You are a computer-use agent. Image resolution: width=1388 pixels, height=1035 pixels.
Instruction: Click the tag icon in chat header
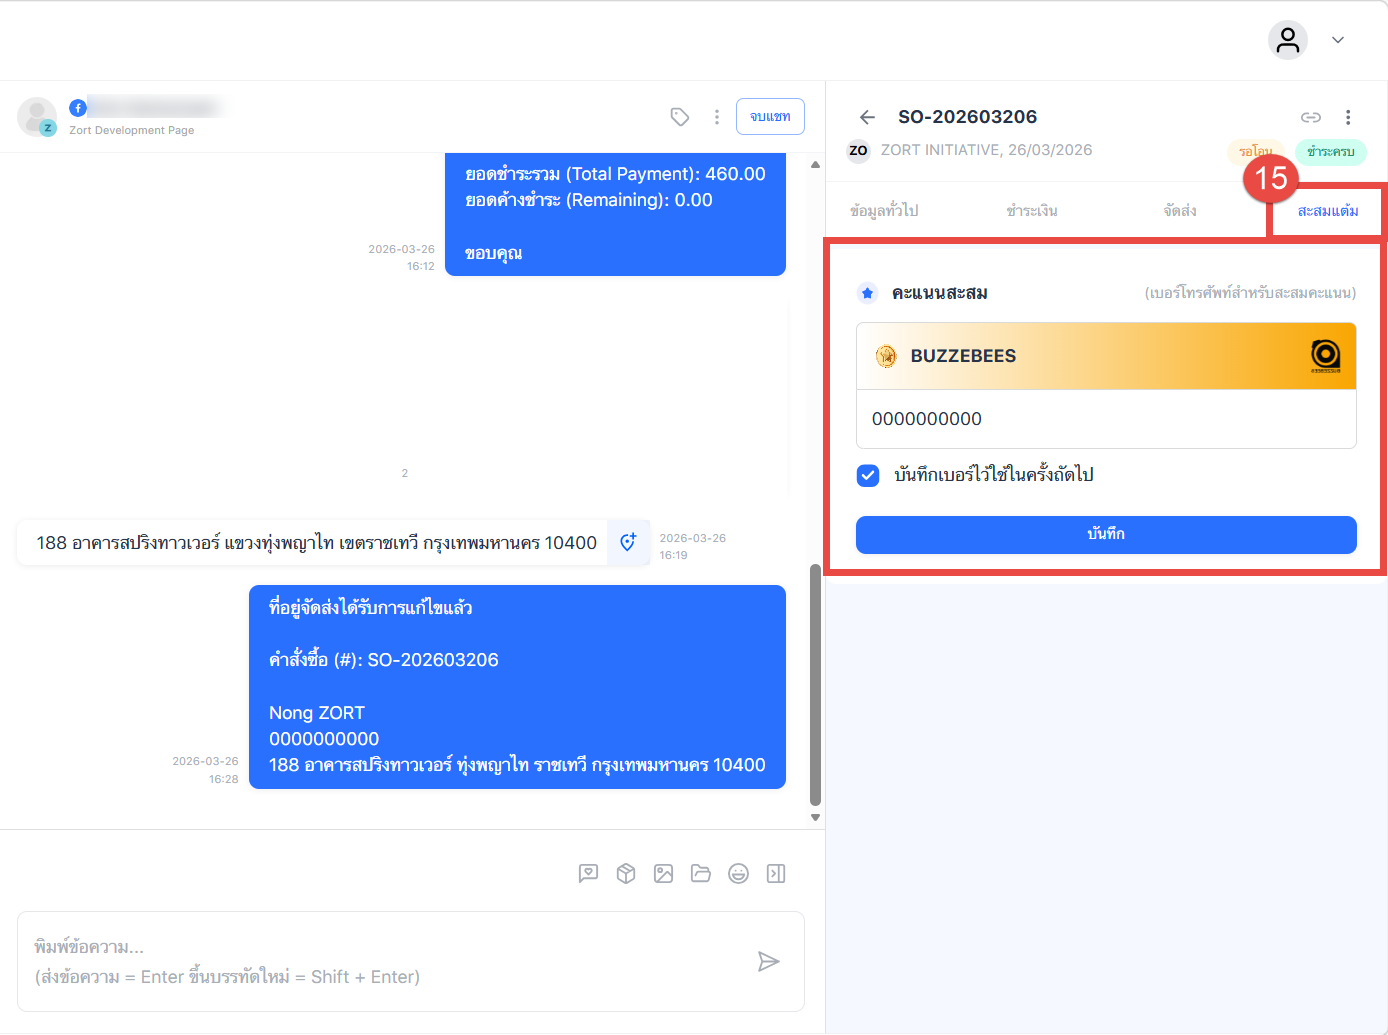coord(680,117)
